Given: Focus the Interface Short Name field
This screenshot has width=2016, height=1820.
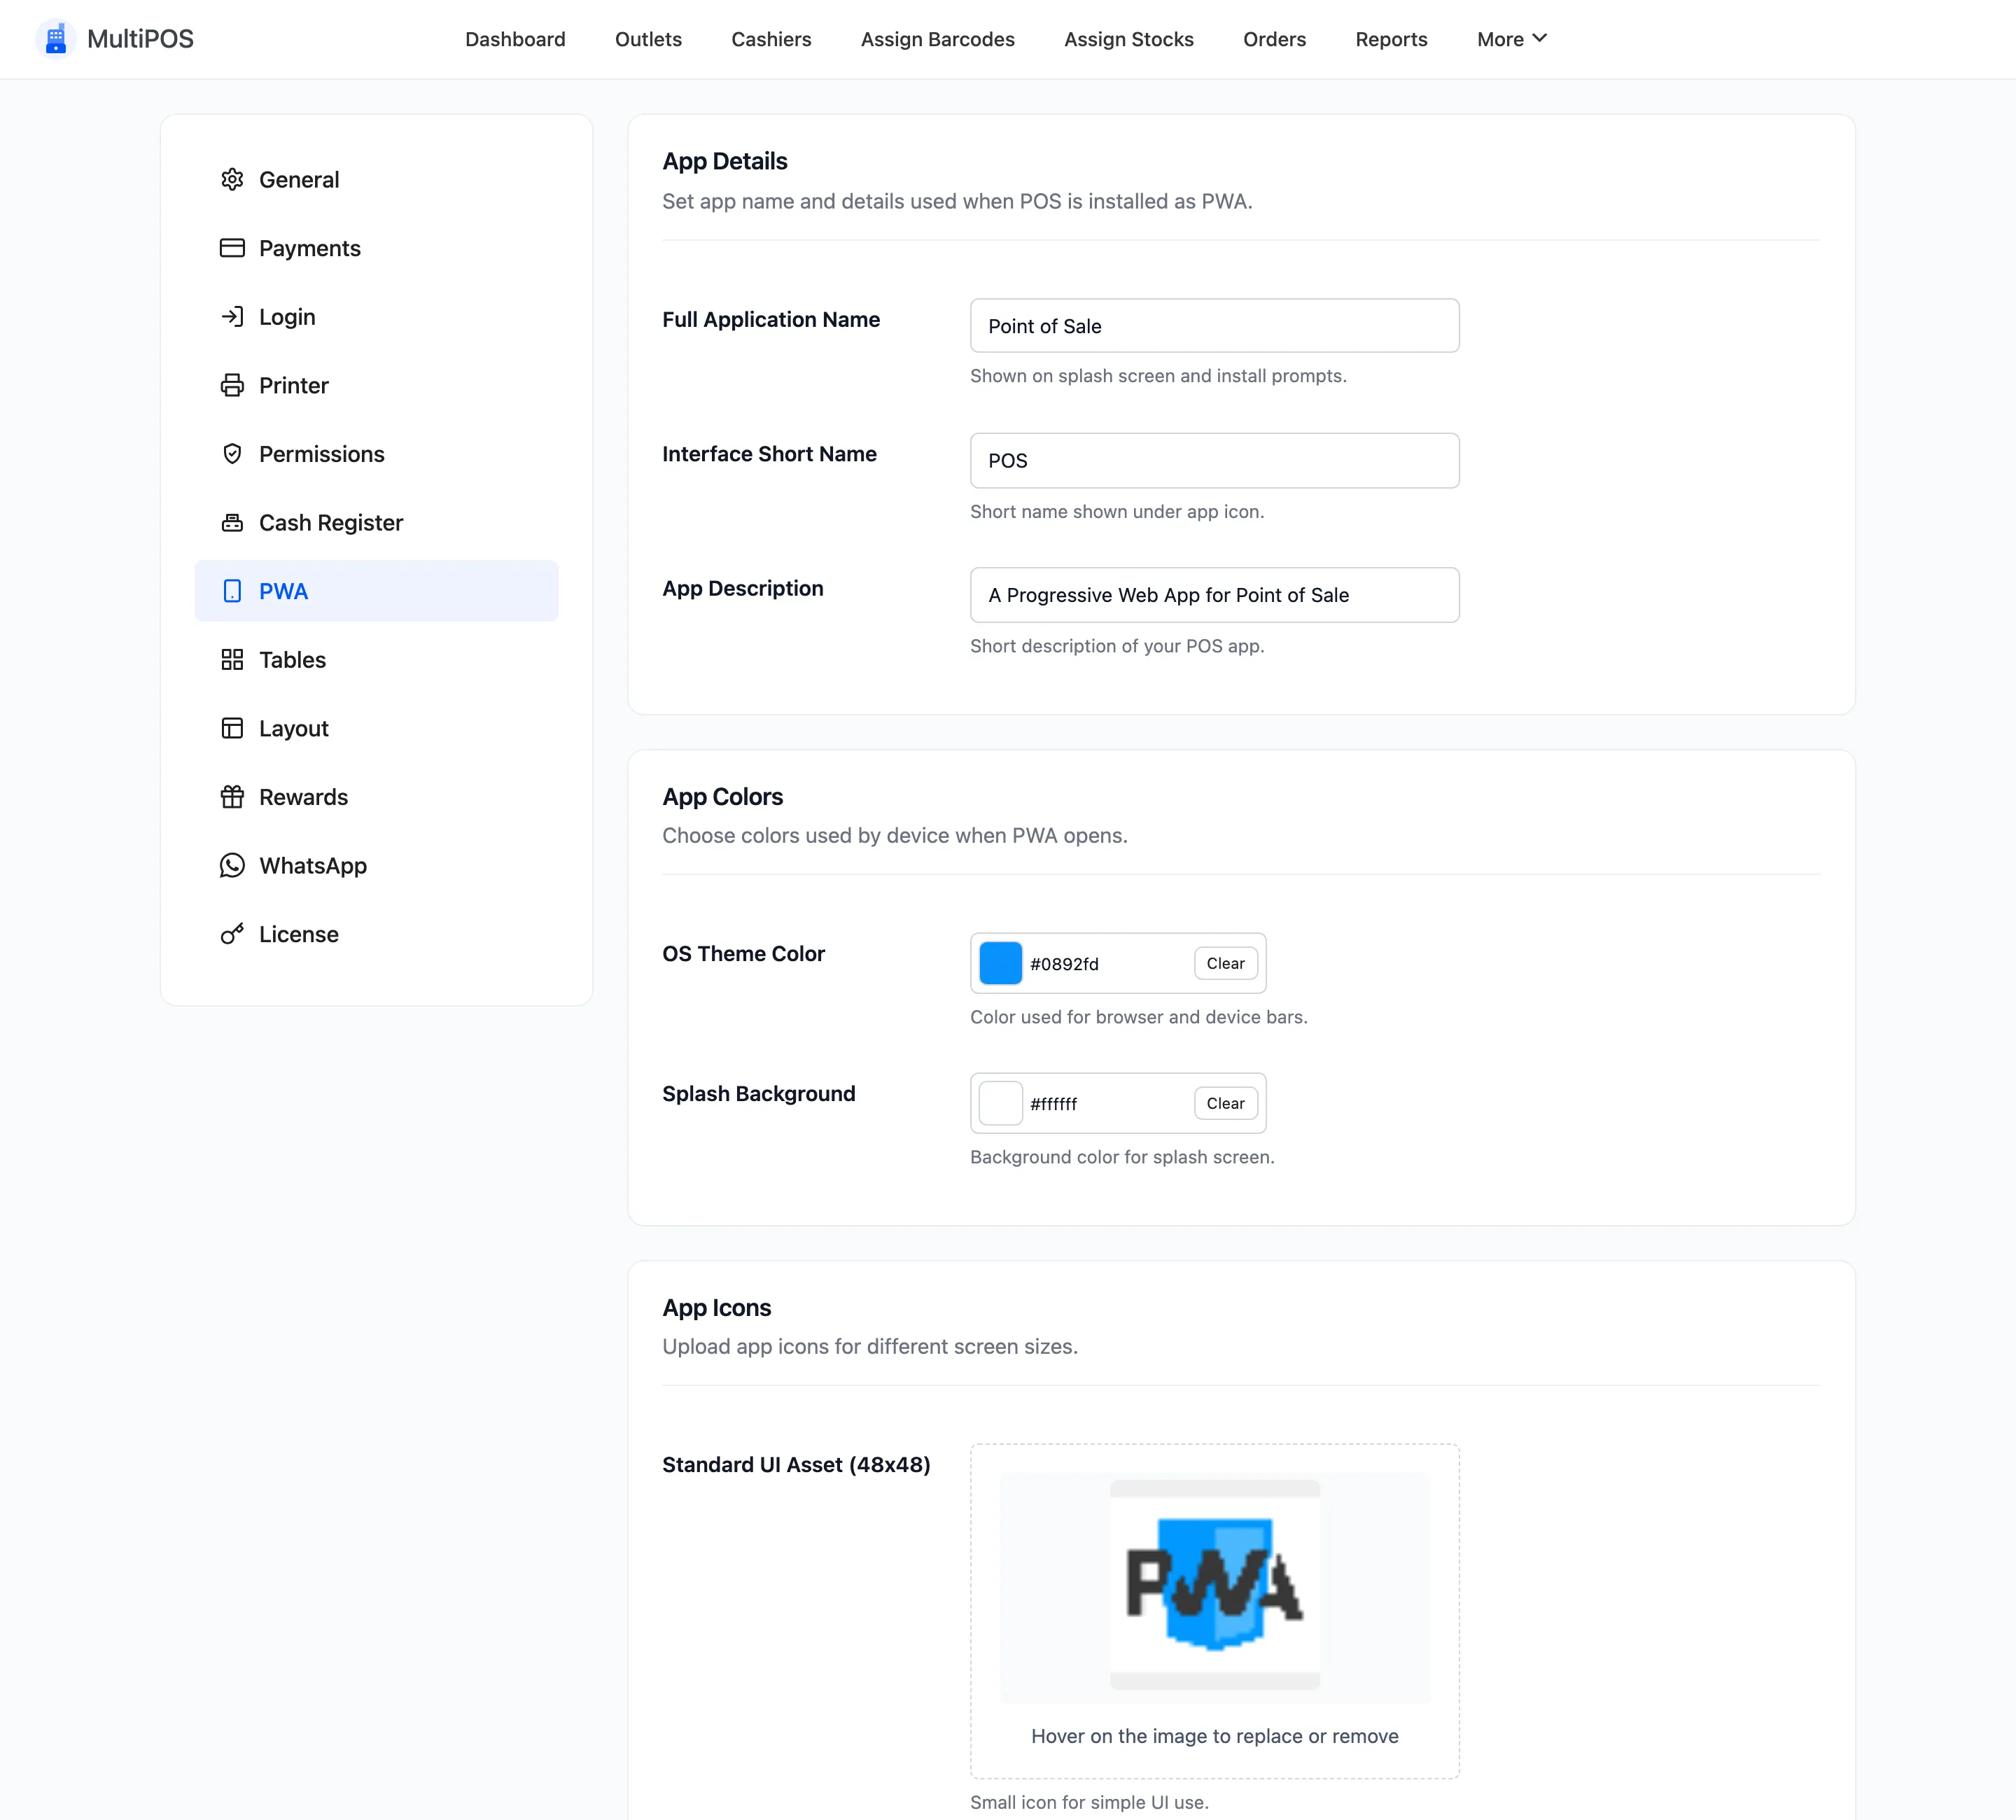Looking at the screenshot, I should 1214,461.
